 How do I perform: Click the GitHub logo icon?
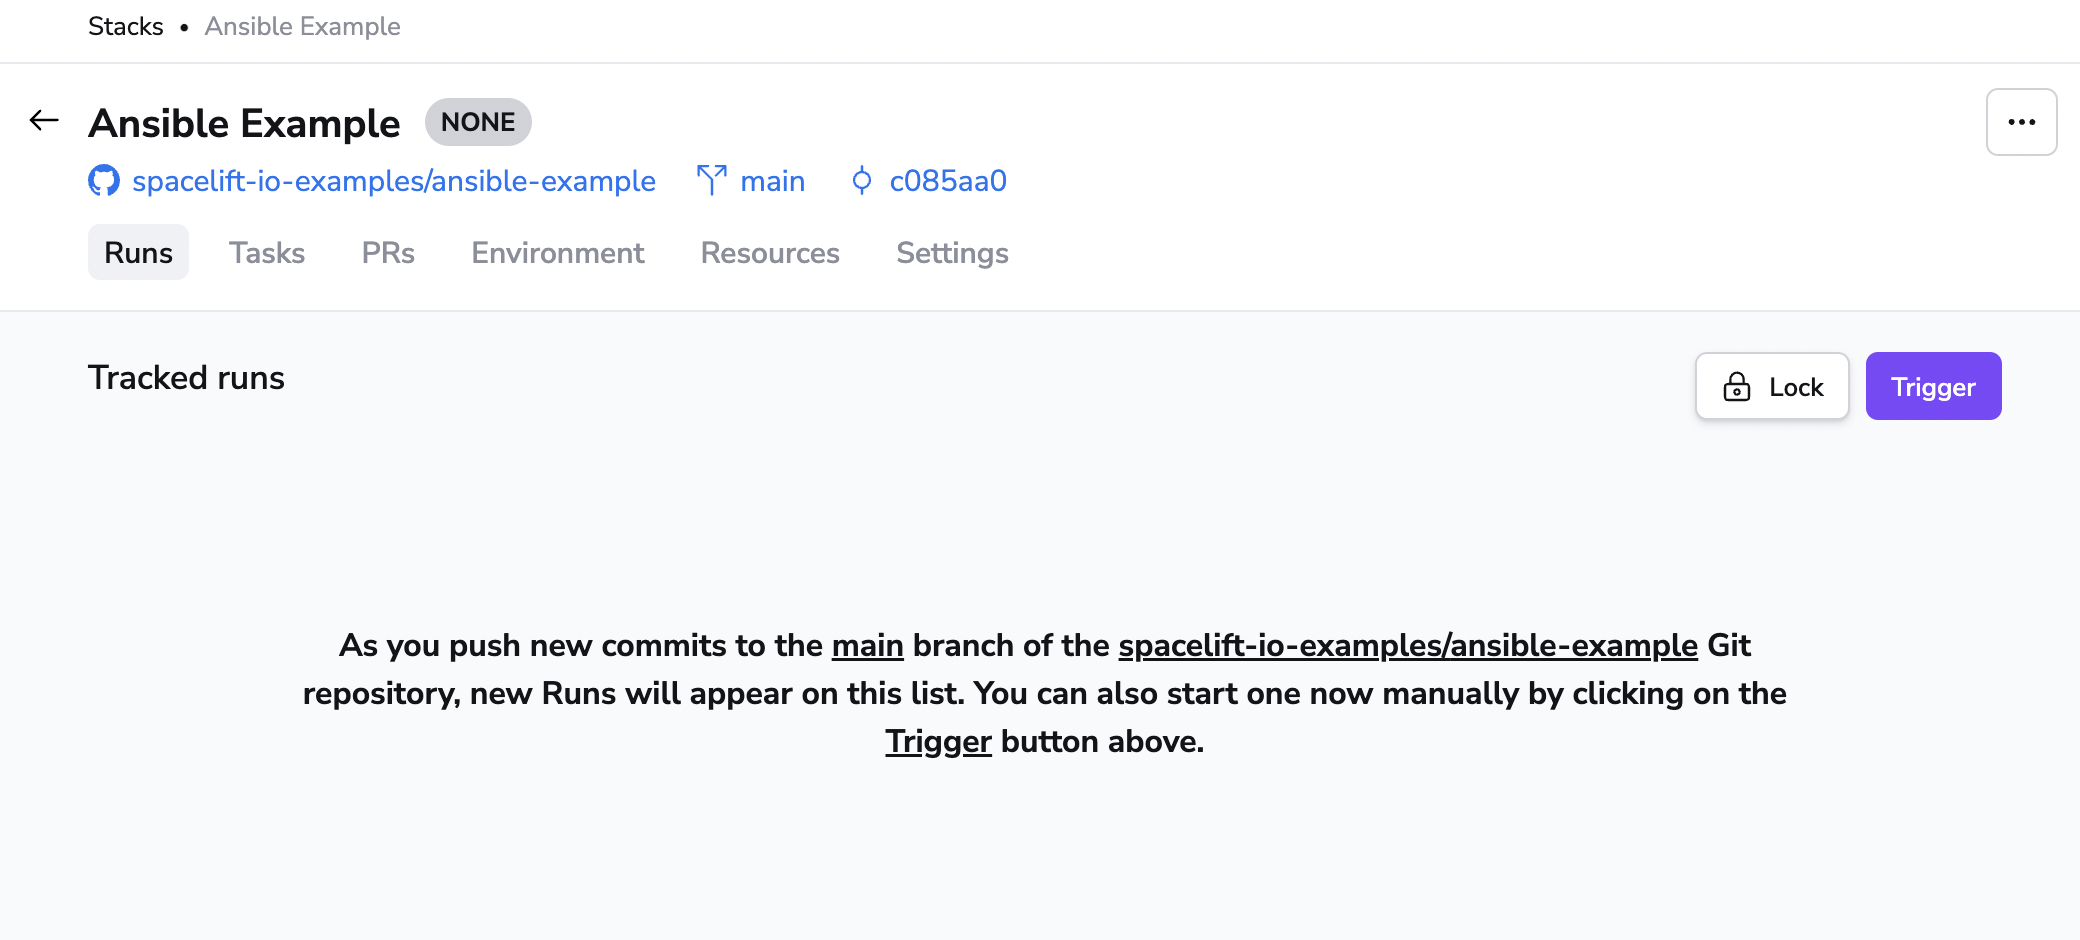tap(104, 181)
